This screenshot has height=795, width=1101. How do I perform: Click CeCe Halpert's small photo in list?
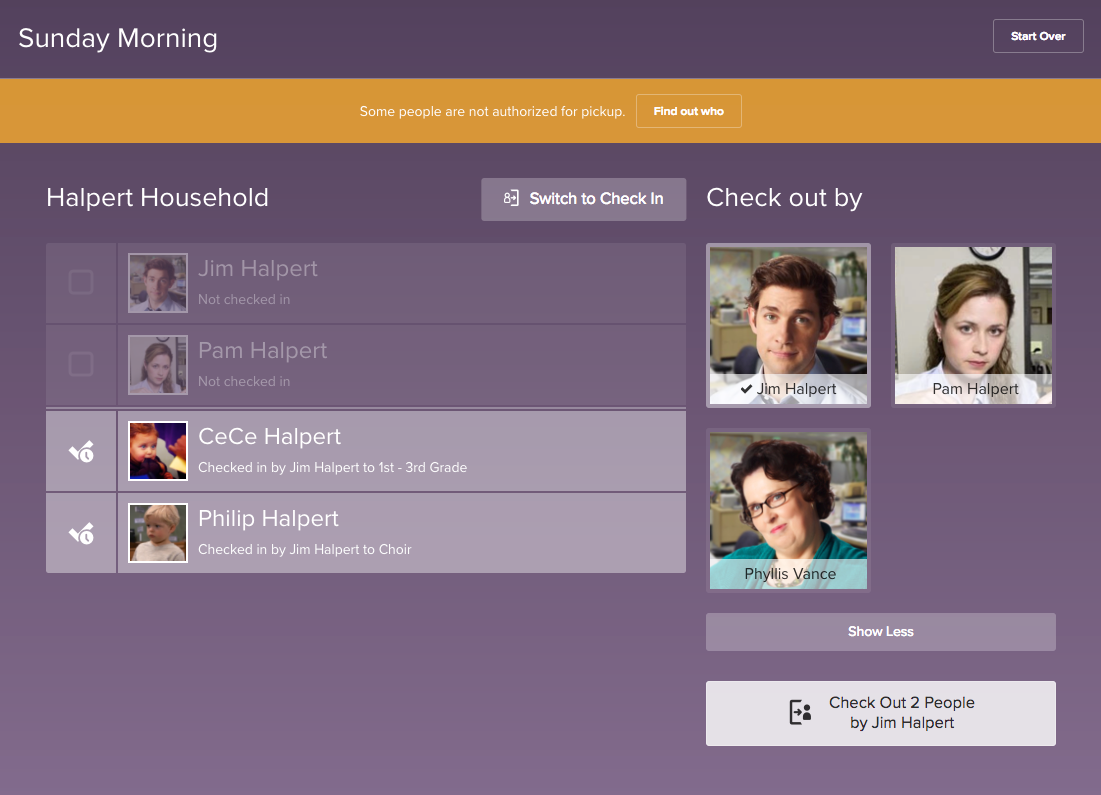[158, 451]
